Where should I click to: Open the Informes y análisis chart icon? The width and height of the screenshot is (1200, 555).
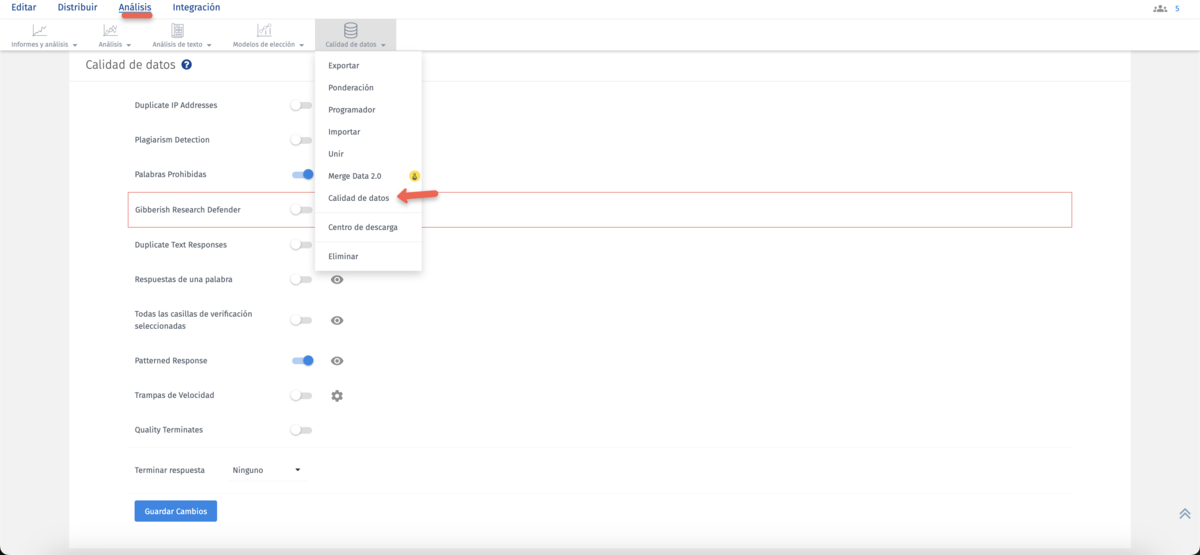pyautogui.click(x=39, y=31)
